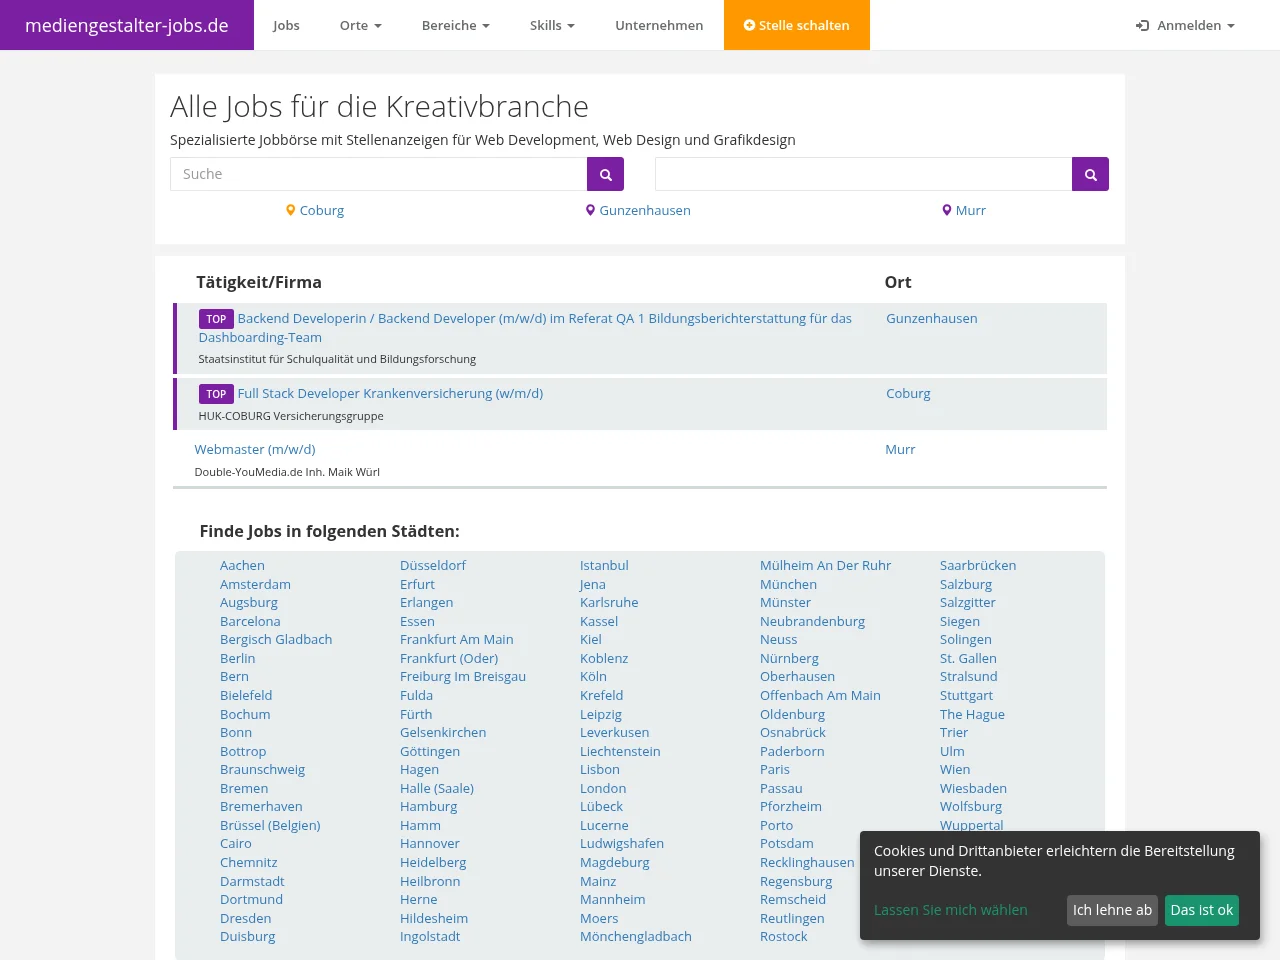Browse jobs in München

coord(788,585)
